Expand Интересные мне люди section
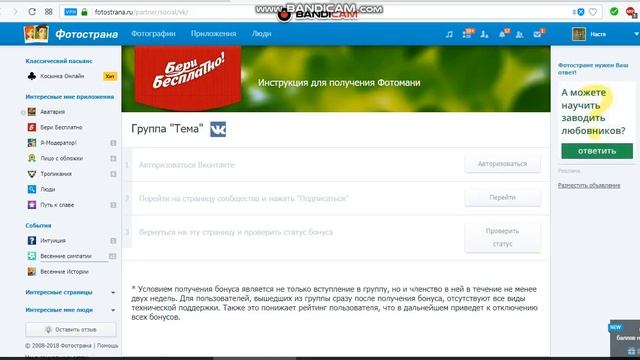Screen dimensions: 640x360 pyautogui.click(x=70, y=310)
